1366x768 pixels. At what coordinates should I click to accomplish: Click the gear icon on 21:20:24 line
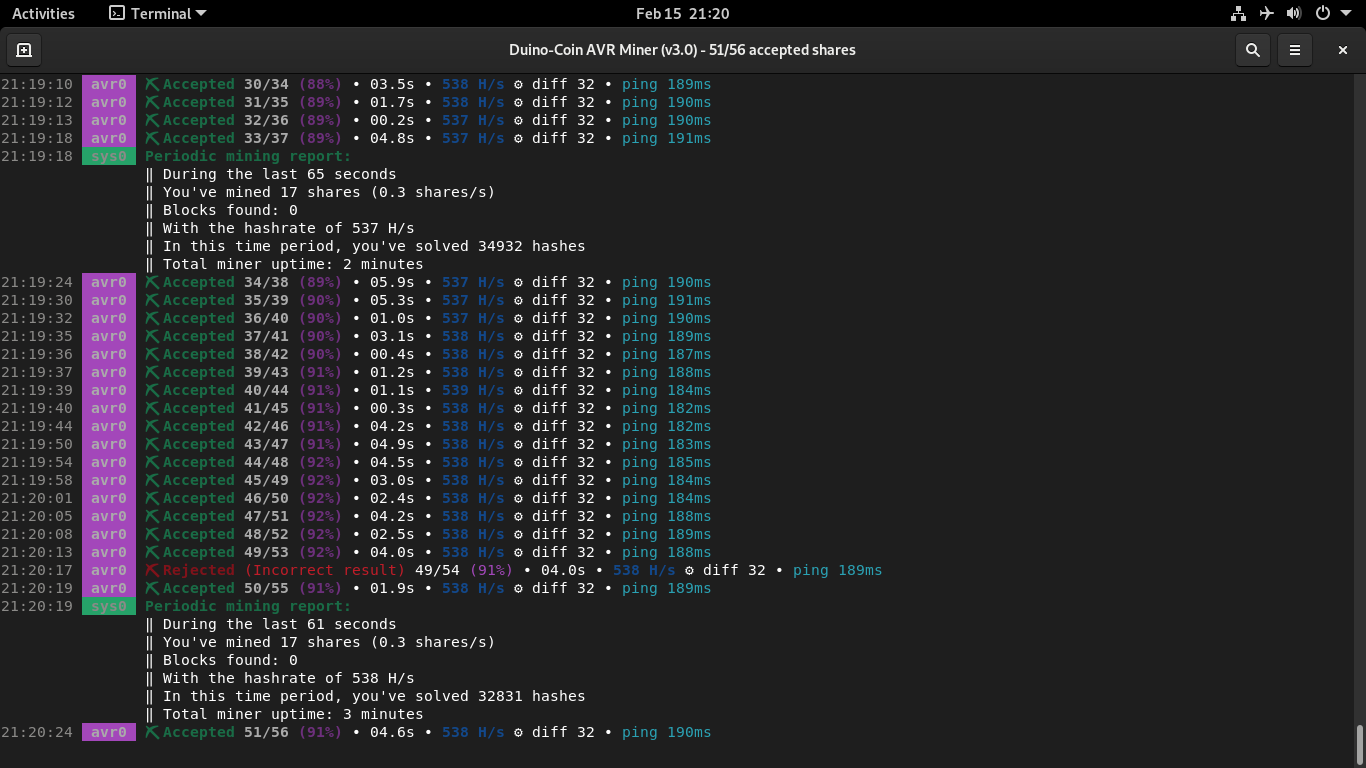coord(518,732)
